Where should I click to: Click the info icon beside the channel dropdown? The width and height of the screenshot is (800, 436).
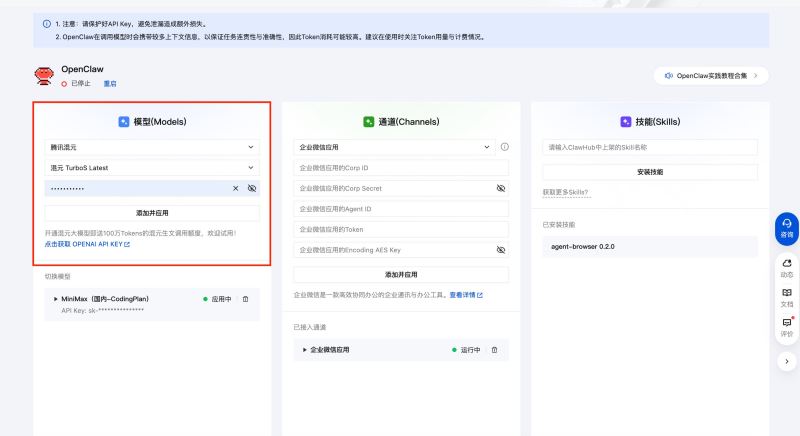pos(505,147)
